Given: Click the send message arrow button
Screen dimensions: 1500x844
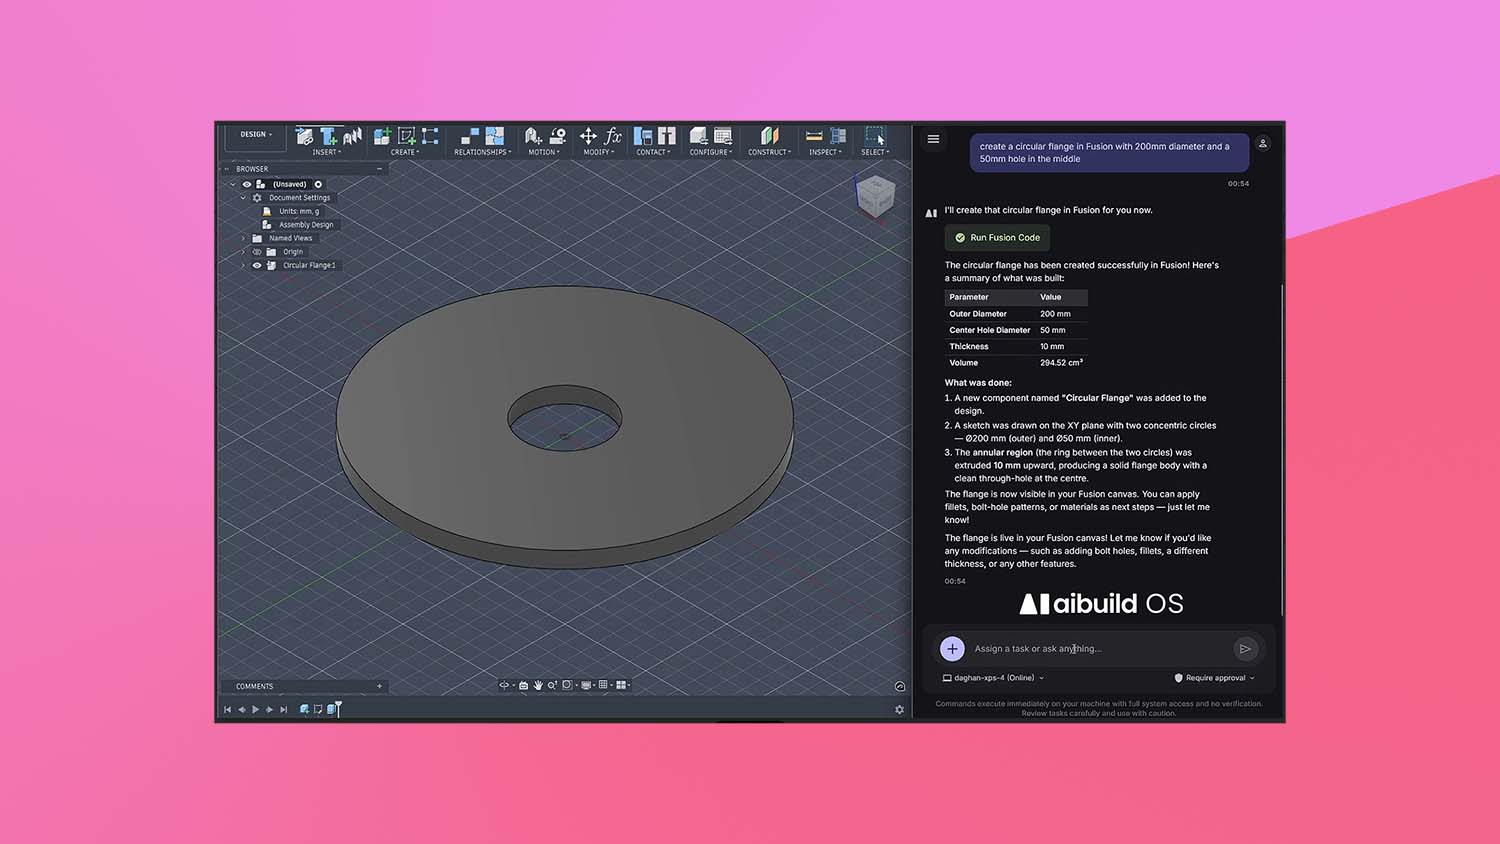Looking at the screenshot, I should point(1246,649).
